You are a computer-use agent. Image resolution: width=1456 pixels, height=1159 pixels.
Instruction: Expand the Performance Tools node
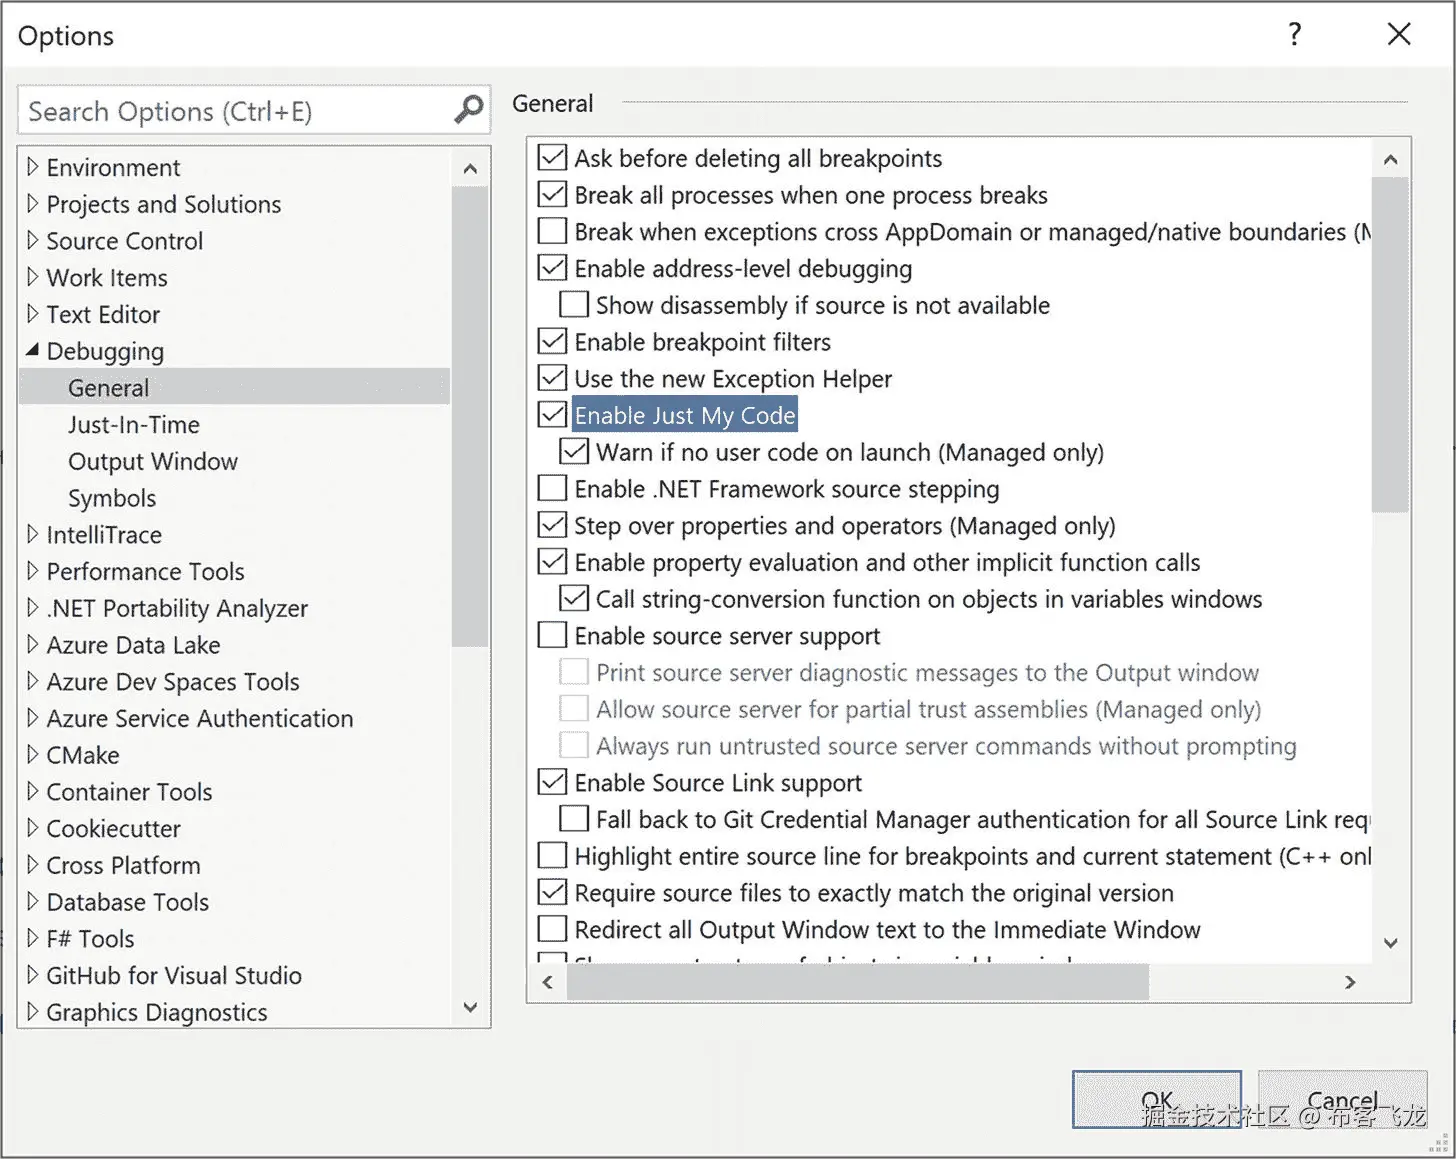(32, 571)
